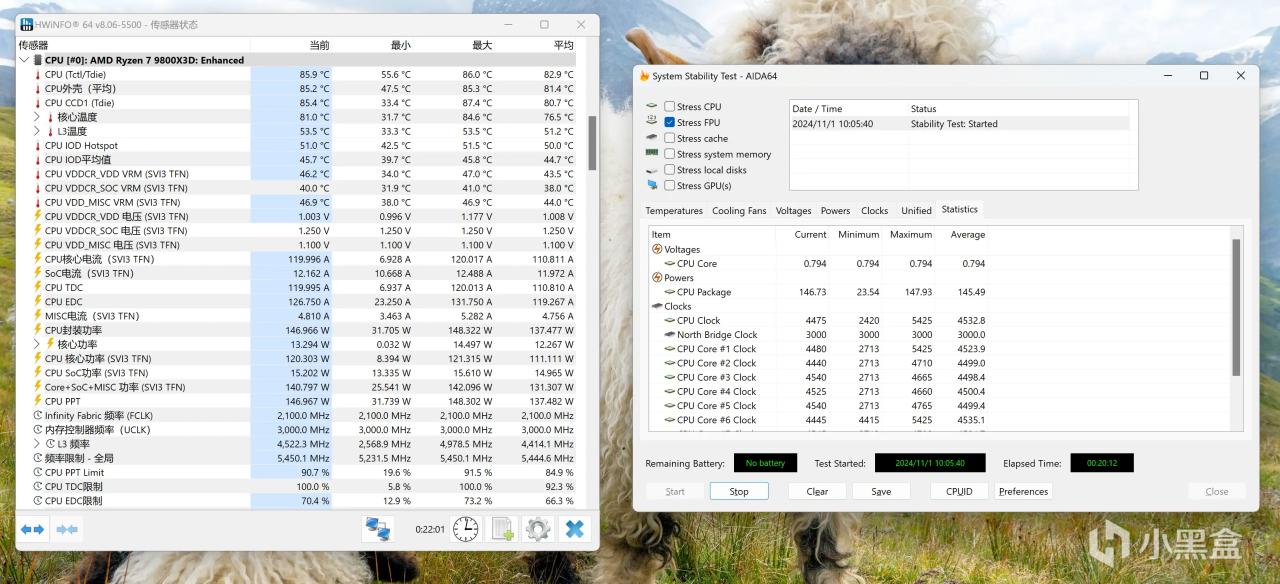Screen dimensions: 1280x584
Task: Click lightning icon beside CPU EDC
Action: click(x=38, y=302)
